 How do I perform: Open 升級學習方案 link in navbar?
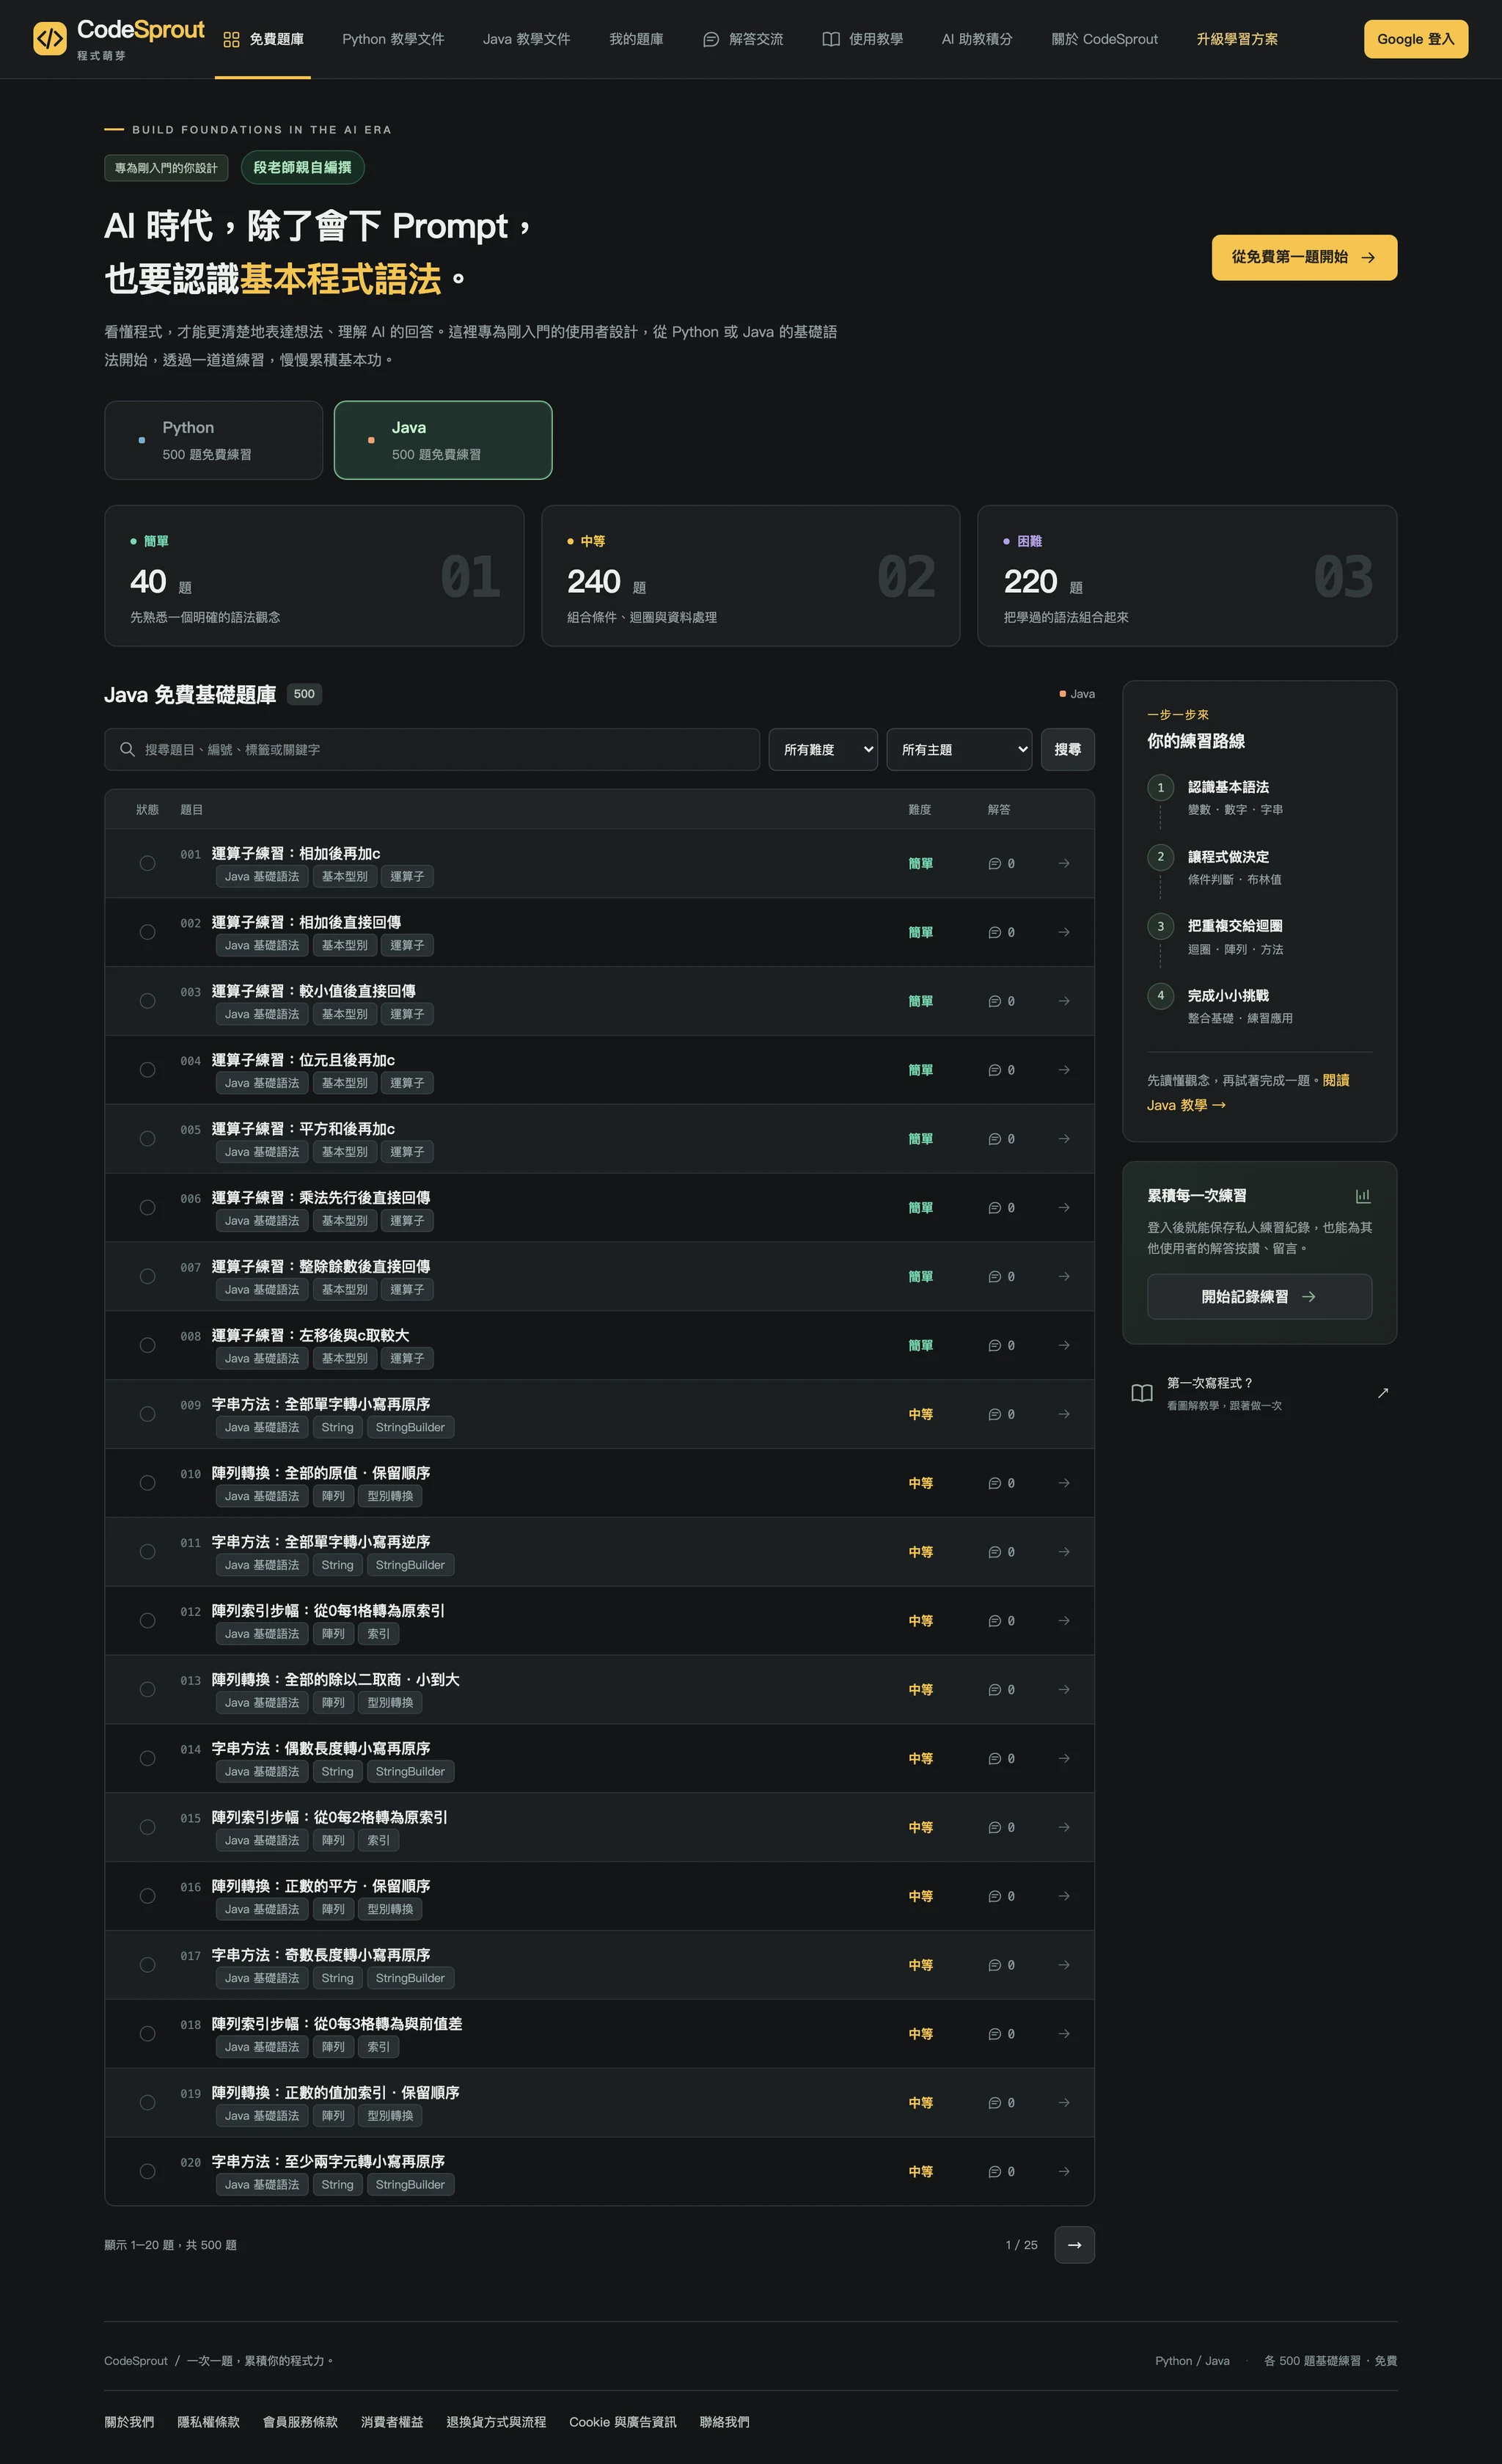1237,39
